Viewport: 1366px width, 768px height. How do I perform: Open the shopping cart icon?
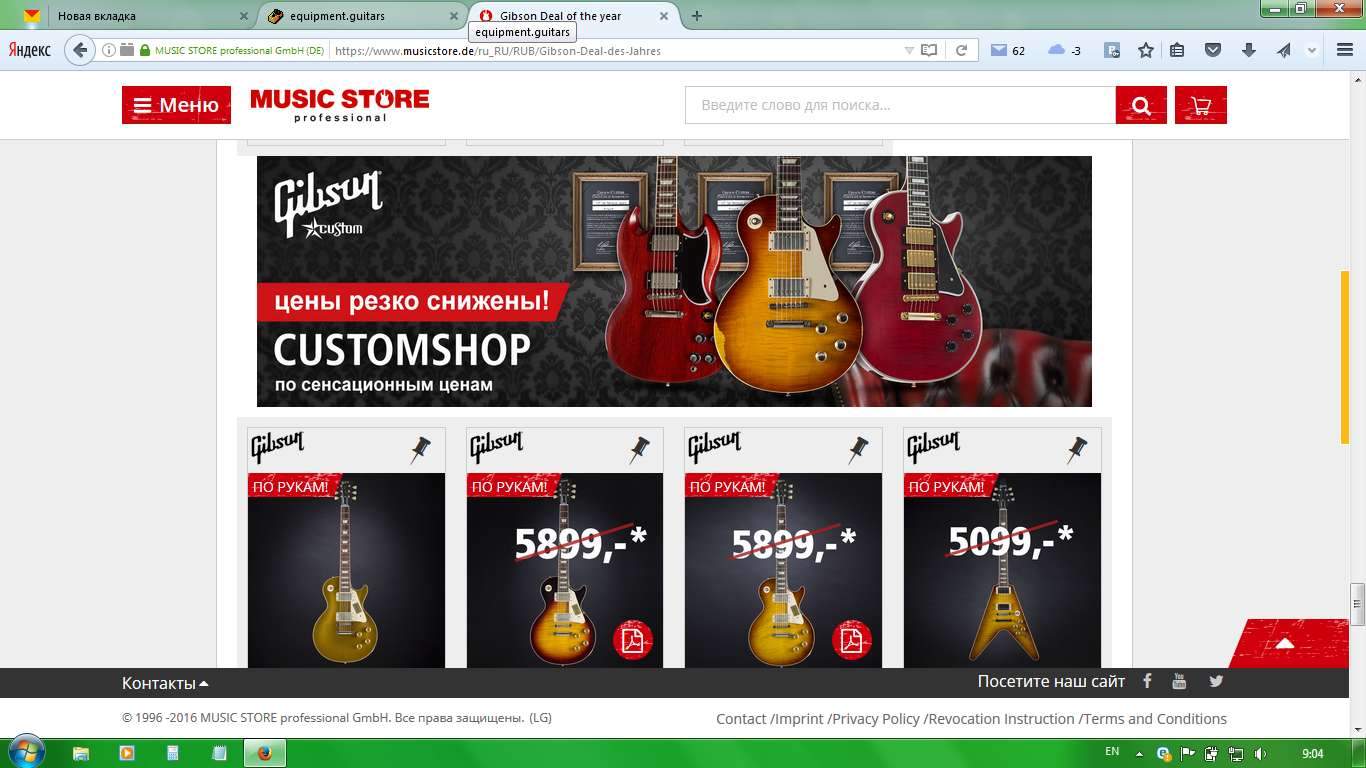point(1201,105)
